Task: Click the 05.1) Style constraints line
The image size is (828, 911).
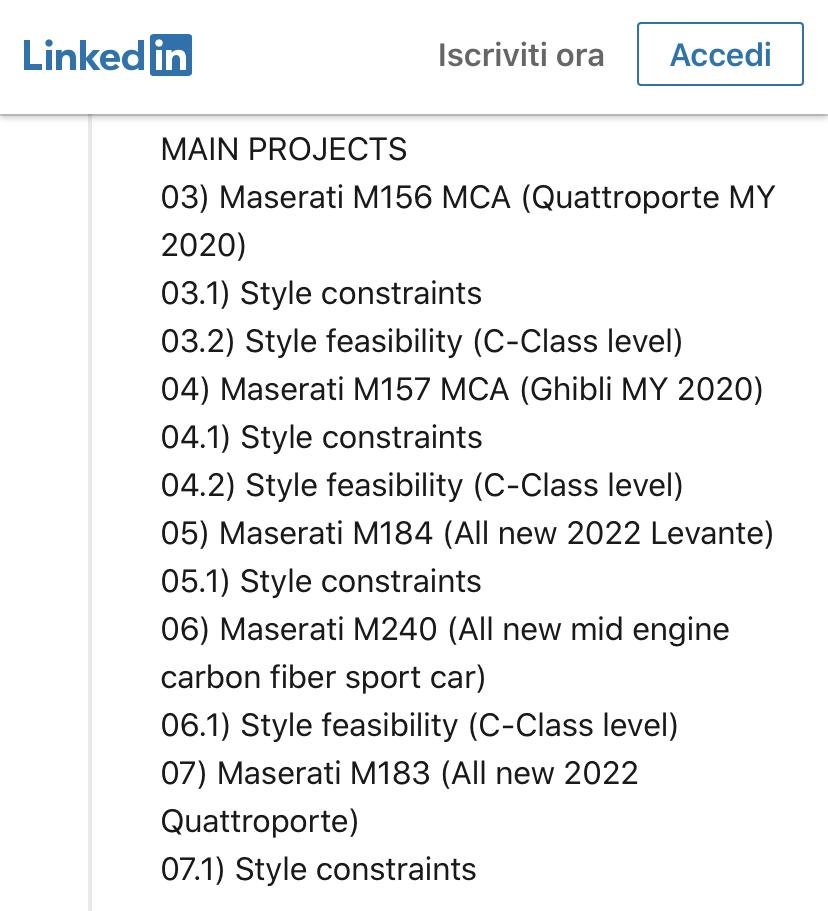Action: tap(321, 581)
